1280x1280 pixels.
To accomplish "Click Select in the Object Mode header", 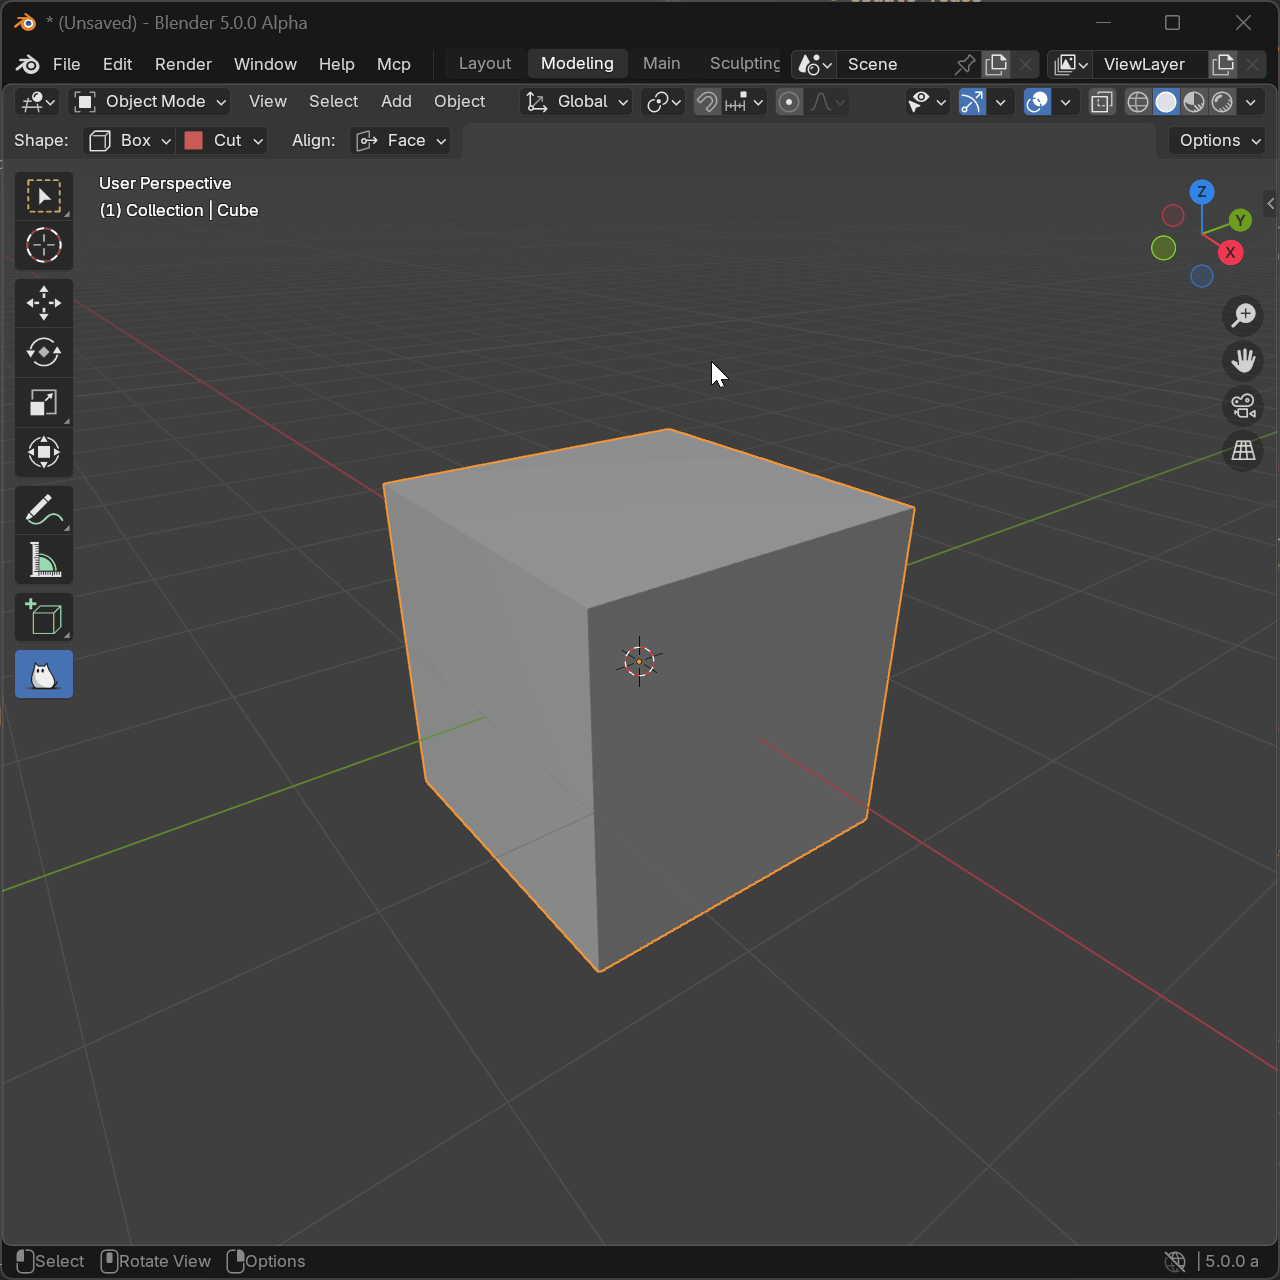I will (333, 101).
